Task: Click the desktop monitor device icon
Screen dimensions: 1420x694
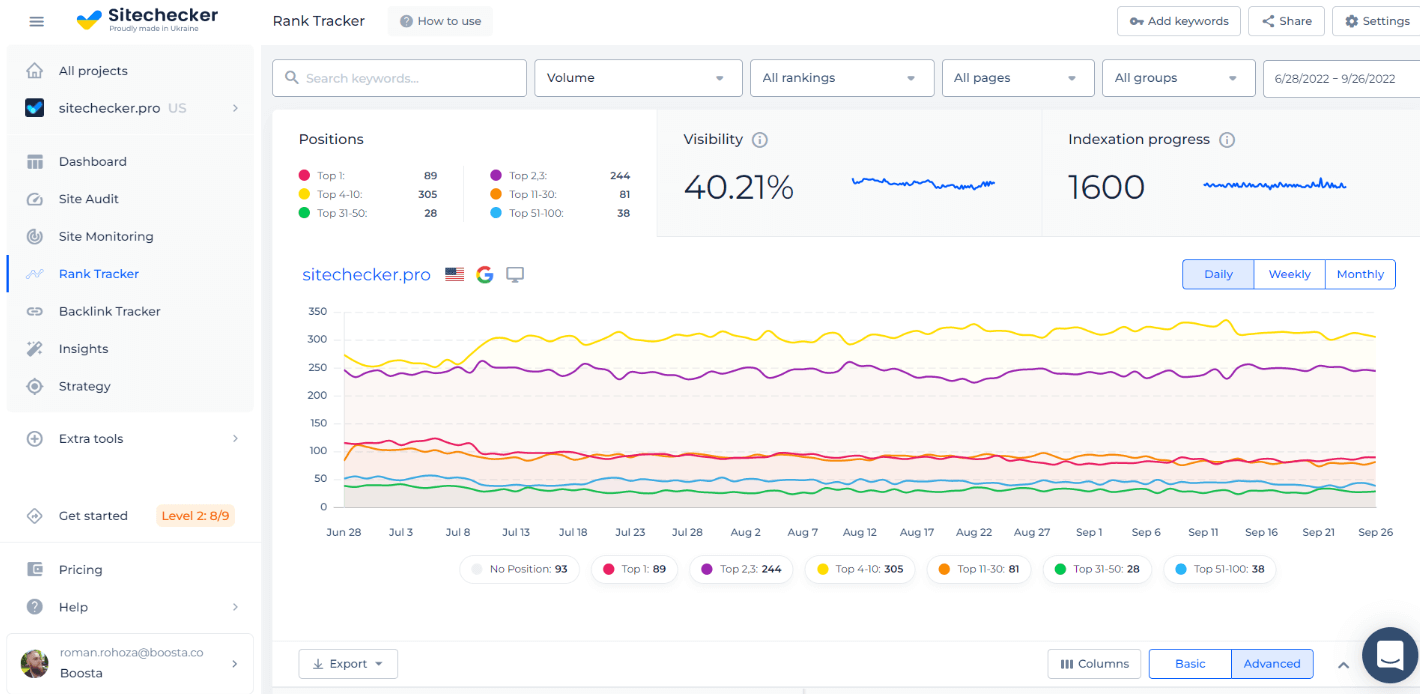Action: click(x=515, y=274)
